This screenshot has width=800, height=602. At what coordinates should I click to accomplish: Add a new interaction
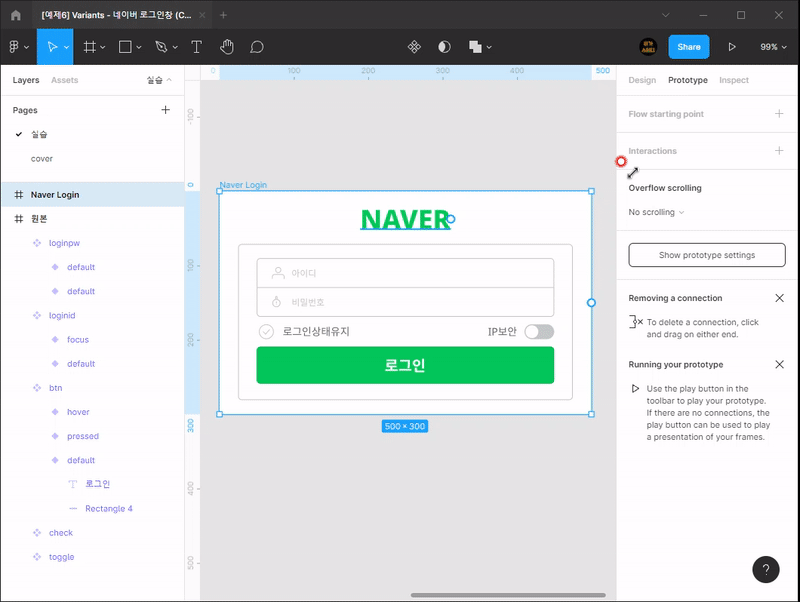[779, 150]
